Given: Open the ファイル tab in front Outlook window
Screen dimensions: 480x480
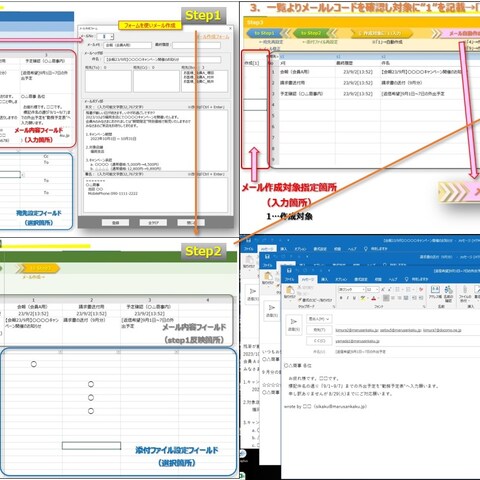Looking at the screenshot, I should click(289, 279).
